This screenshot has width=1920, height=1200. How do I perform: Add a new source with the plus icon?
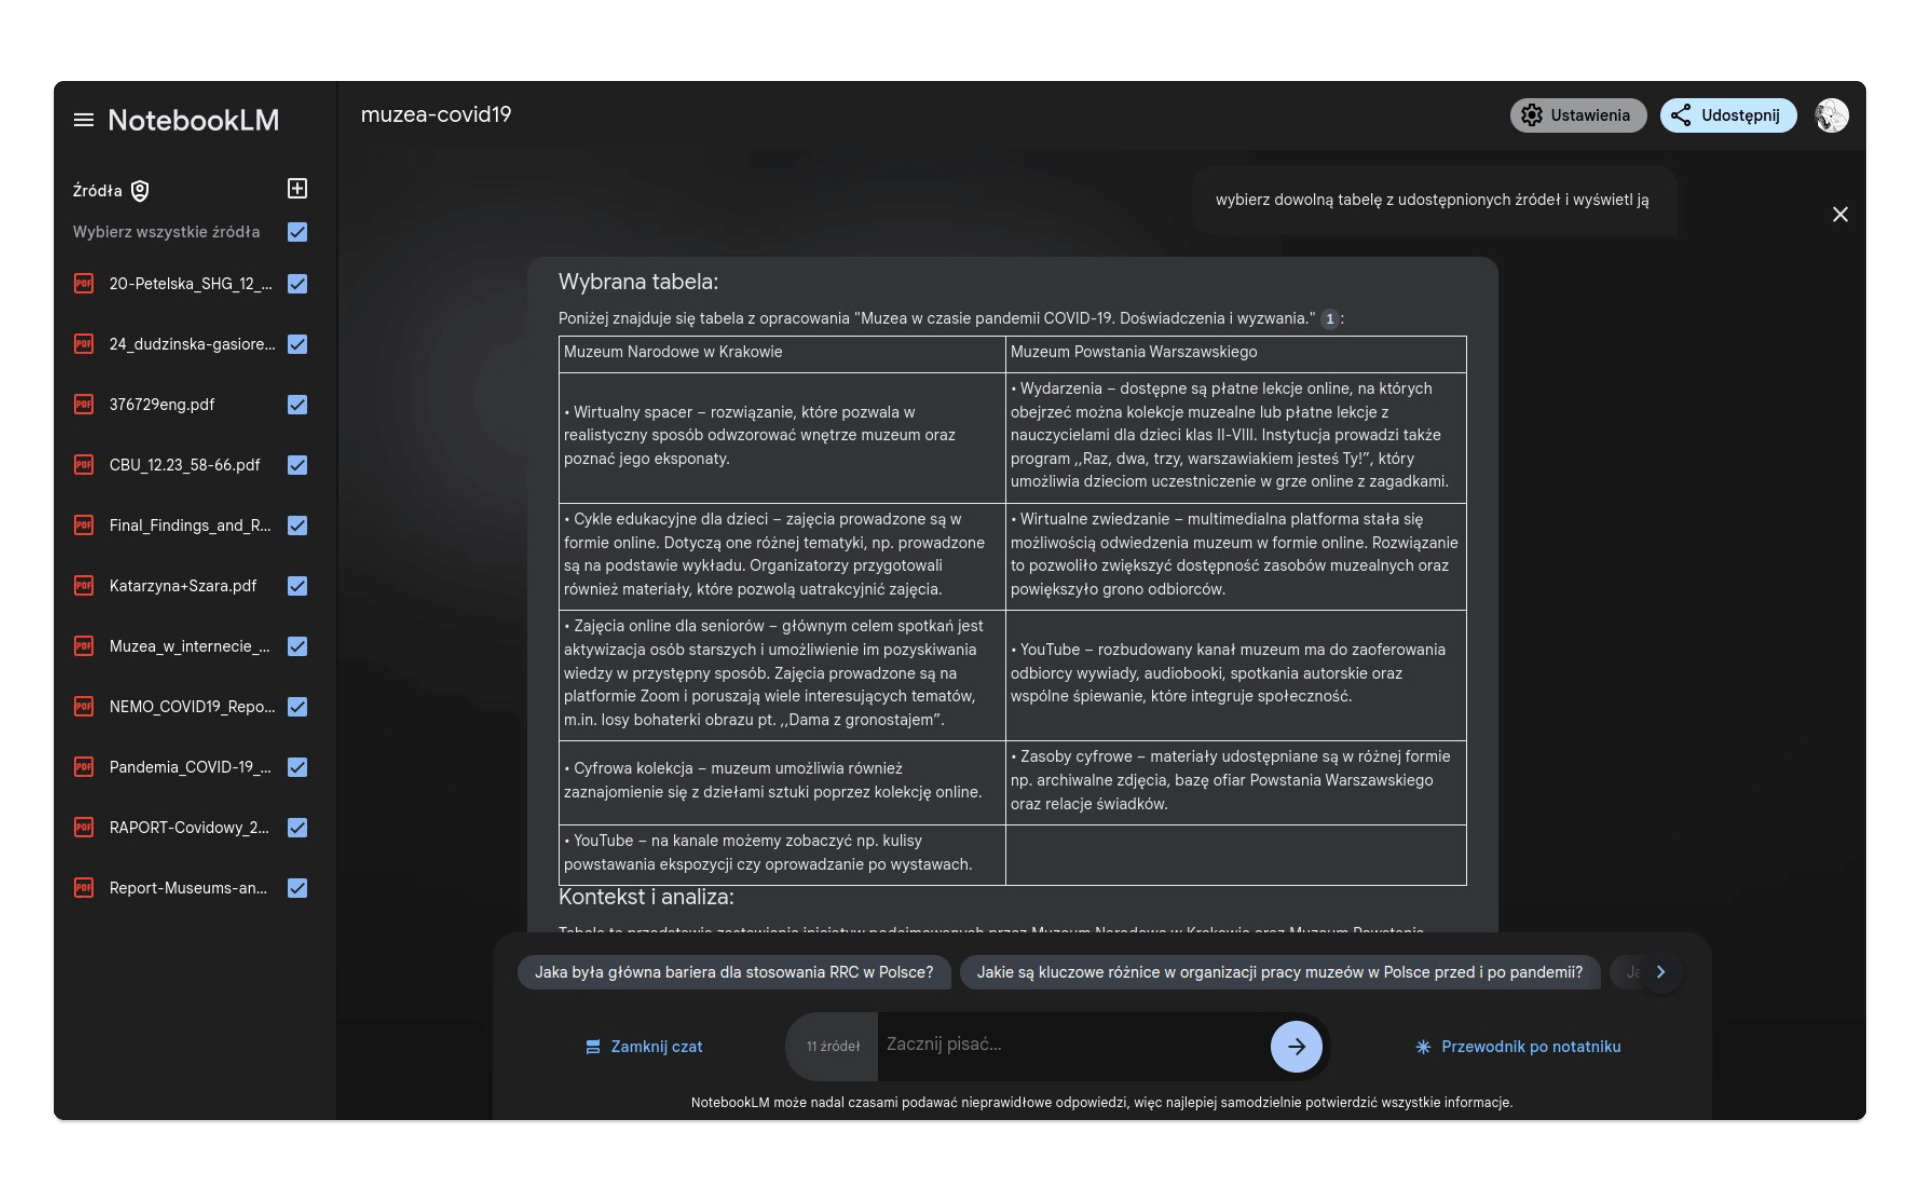click(297, 189)
